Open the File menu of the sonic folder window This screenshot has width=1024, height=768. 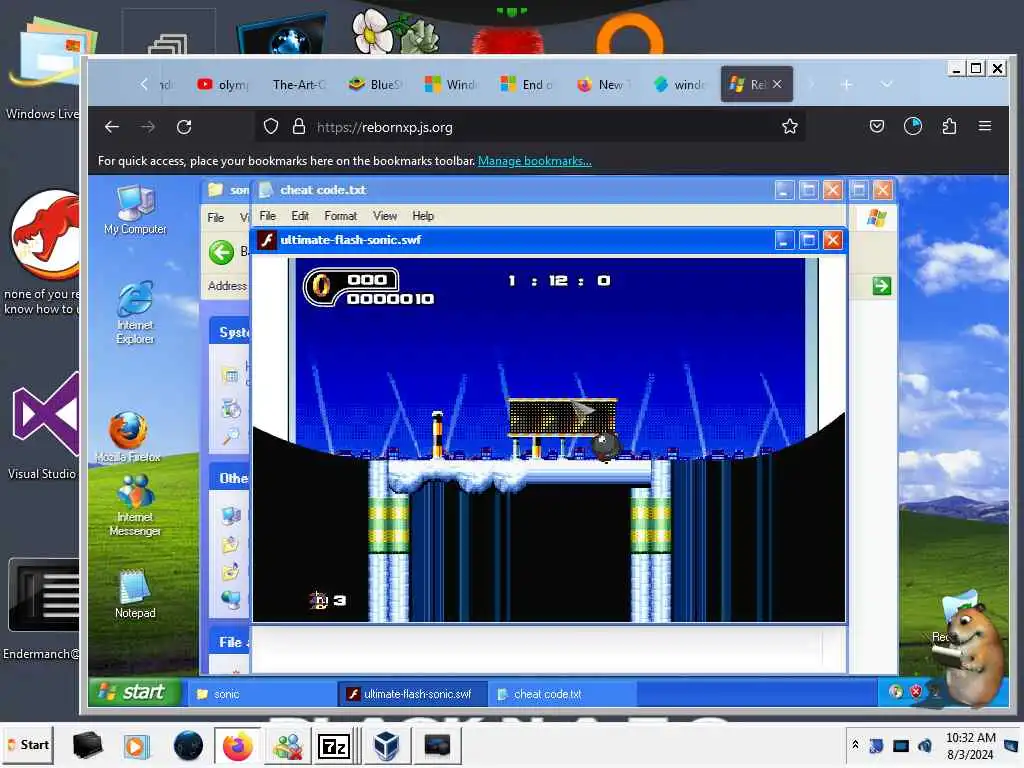click(216, 217)
